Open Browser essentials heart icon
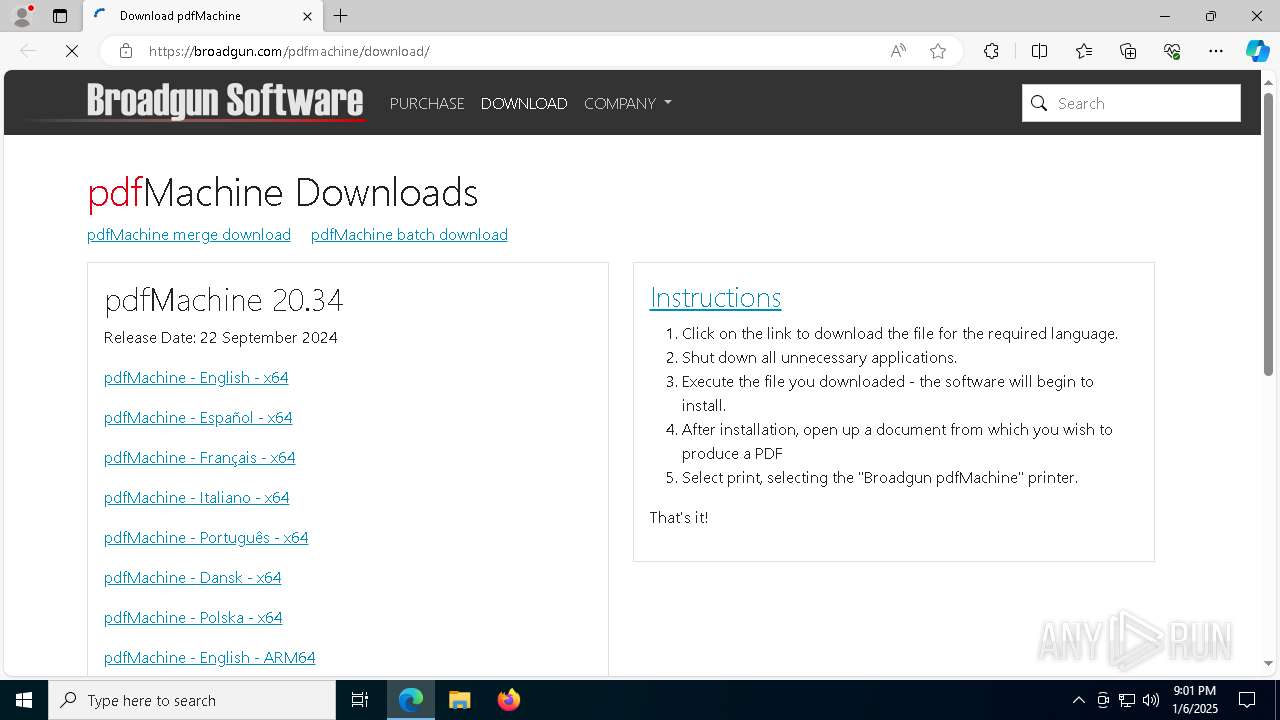The image size is (1280, 720). tap(1172, 51)
